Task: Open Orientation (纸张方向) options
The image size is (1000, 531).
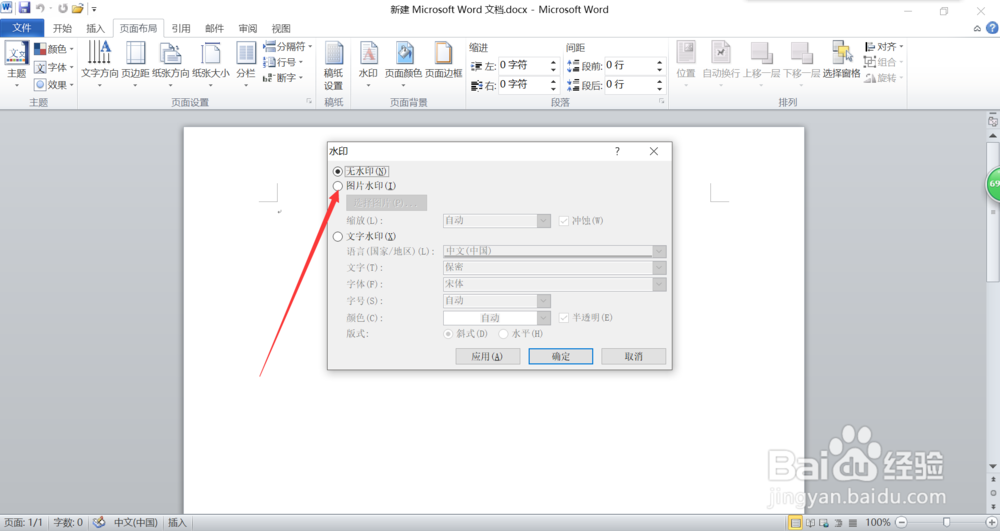Action: [170, 64]
